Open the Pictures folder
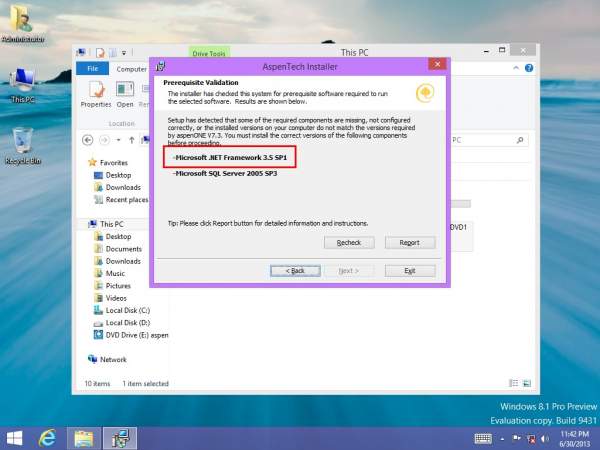This screenshot has height=450, width=600. click(x=112, y=285)
